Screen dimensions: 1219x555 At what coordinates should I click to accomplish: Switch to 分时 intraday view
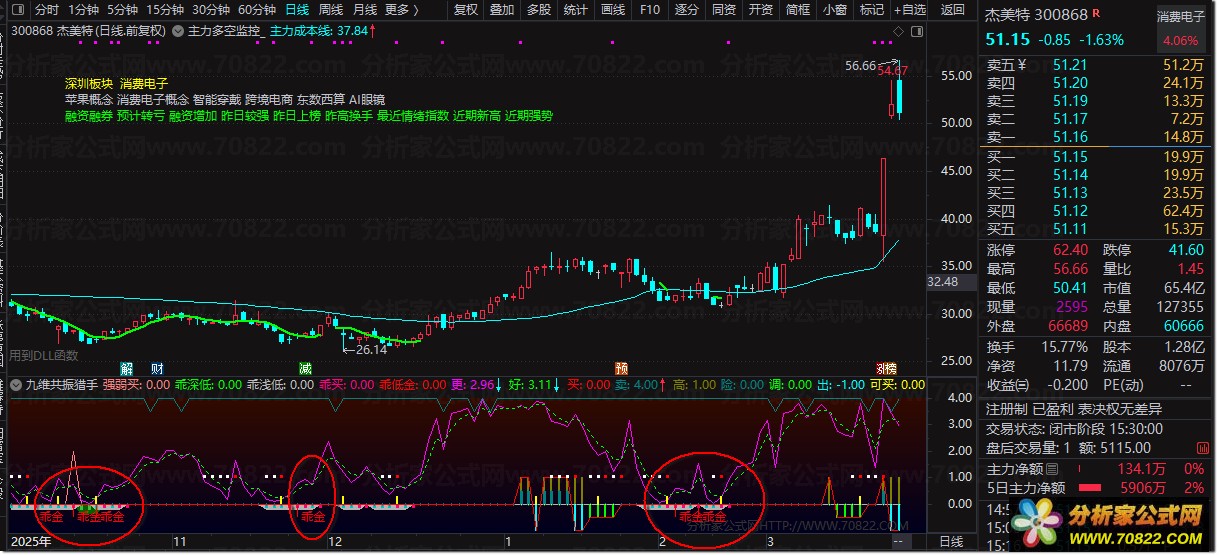(47, 10)
